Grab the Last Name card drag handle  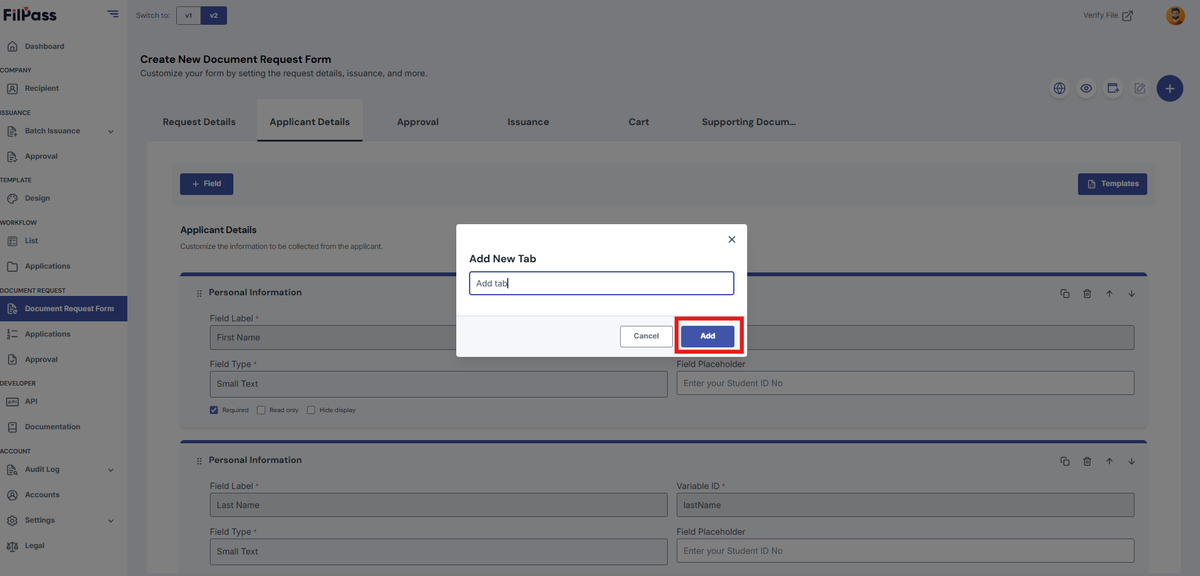pos(199,461)
